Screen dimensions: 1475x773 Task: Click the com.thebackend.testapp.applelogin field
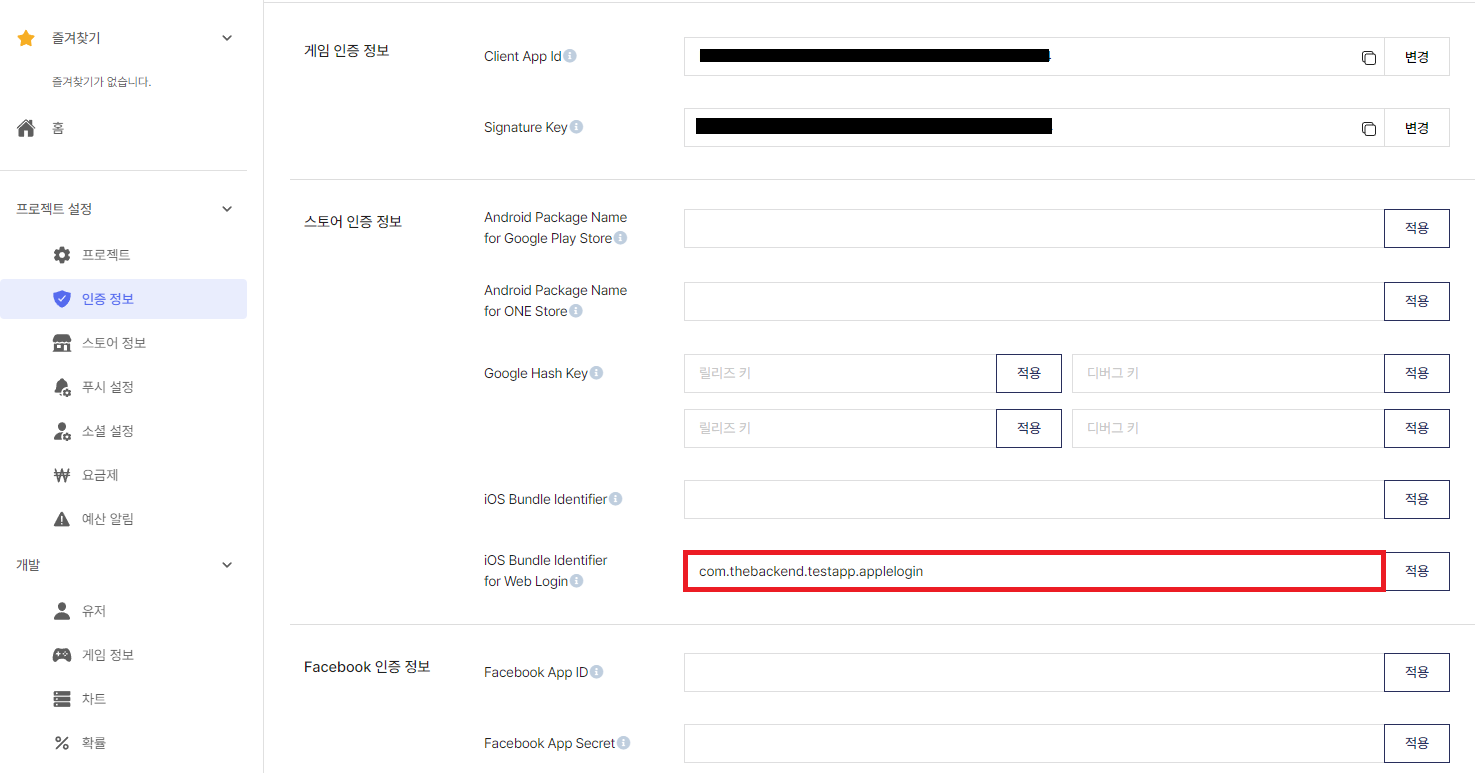[x=1034, y=571]
